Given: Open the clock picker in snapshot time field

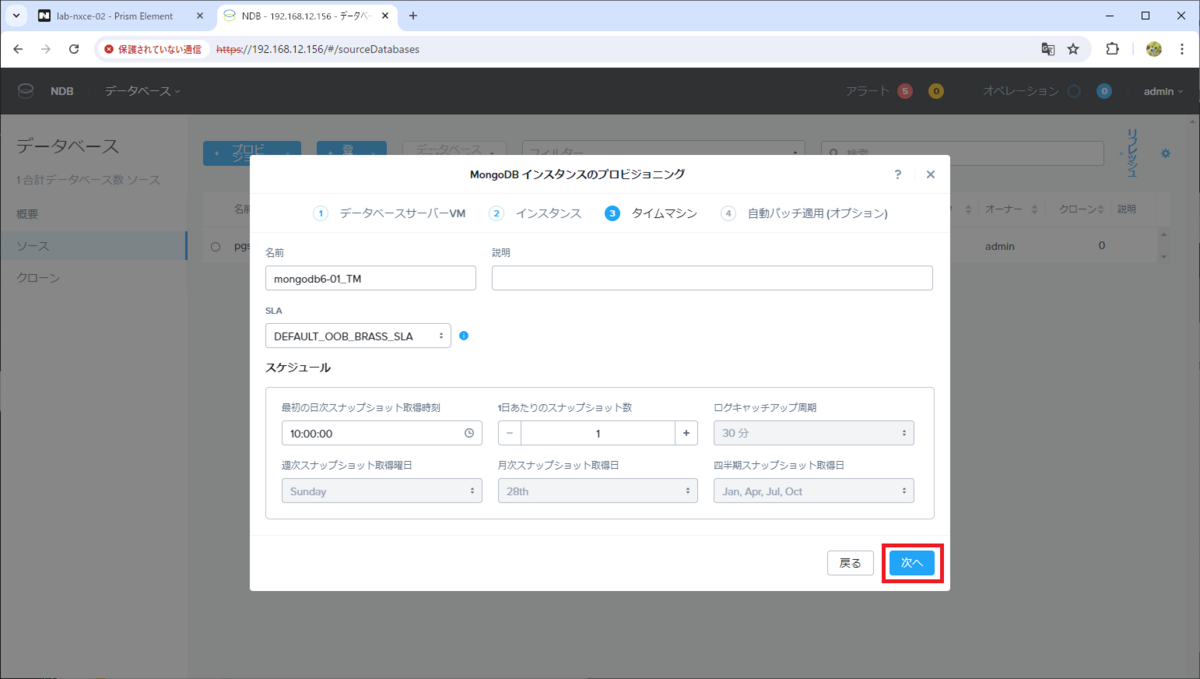Looking at the screenshot, I should tap(469, 434).
